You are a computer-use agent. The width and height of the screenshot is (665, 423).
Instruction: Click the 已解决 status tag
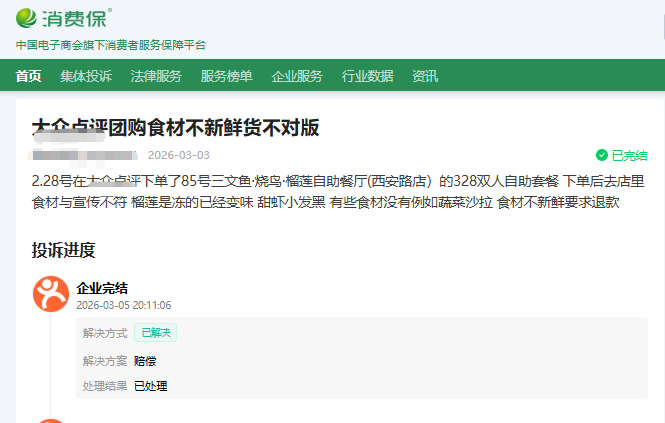point(155,333)
